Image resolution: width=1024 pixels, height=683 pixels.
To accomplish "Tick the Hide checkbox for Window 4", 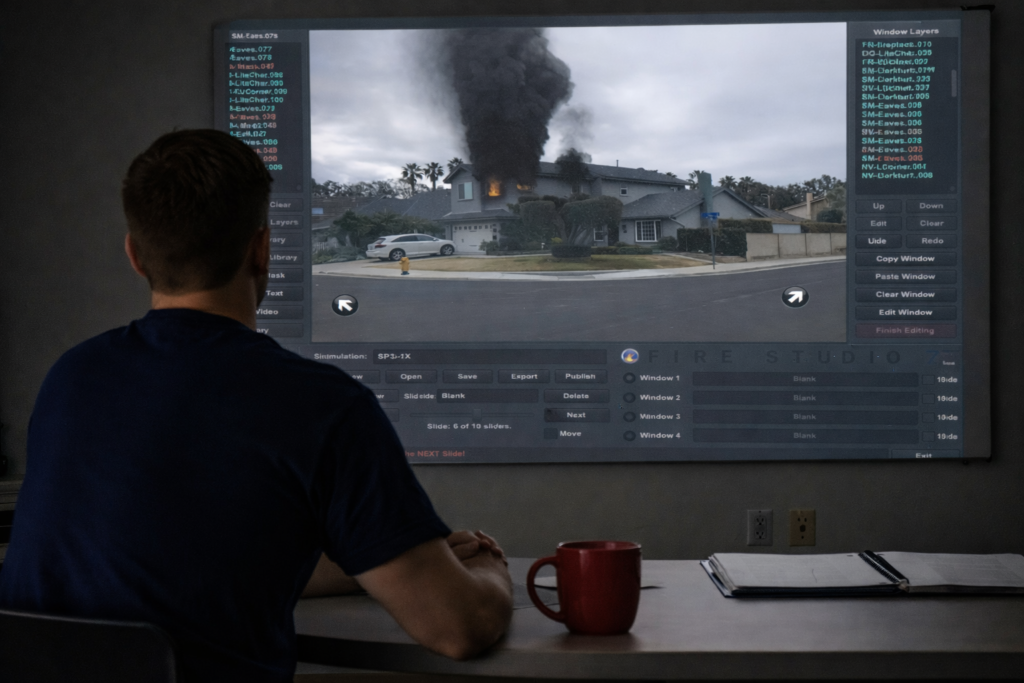I will click(928, 436).
